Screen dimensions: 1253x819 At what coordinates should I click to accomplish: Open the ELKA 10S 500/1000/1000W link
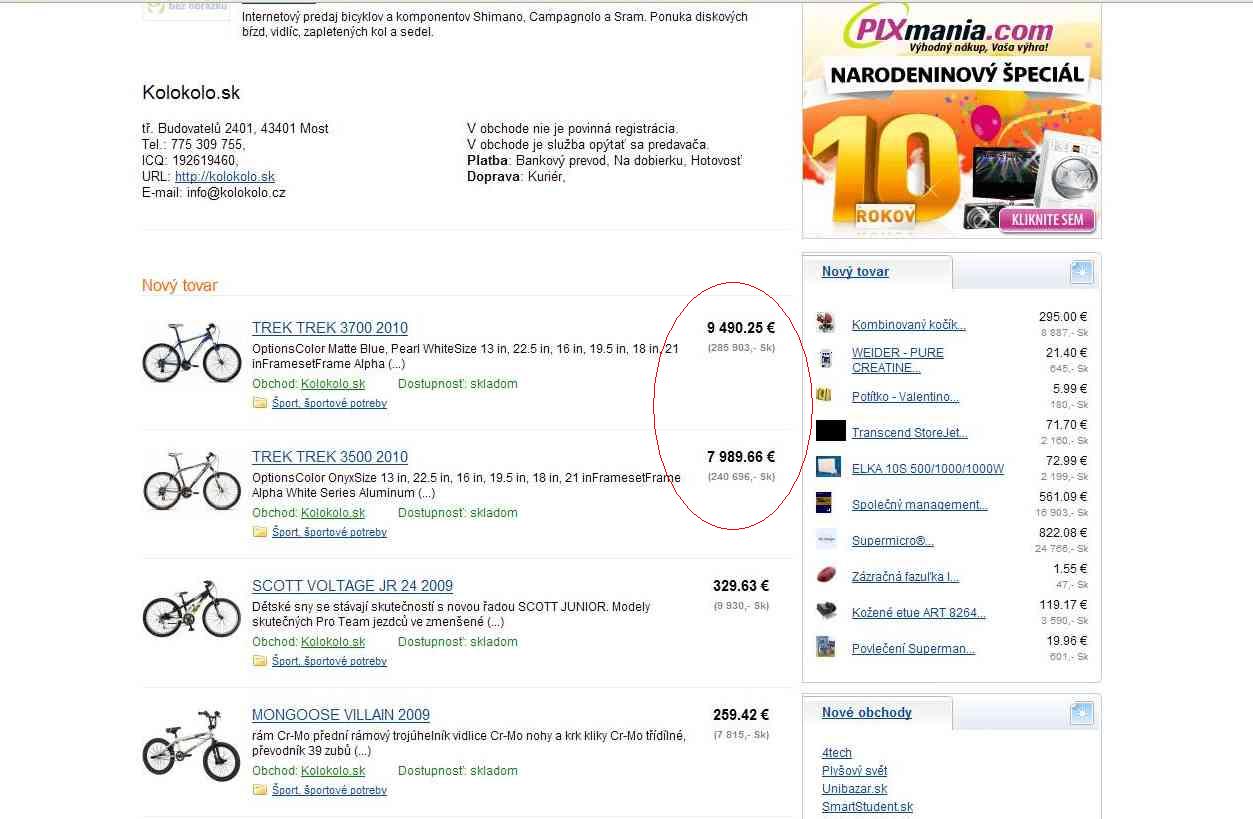pos(928,469)
